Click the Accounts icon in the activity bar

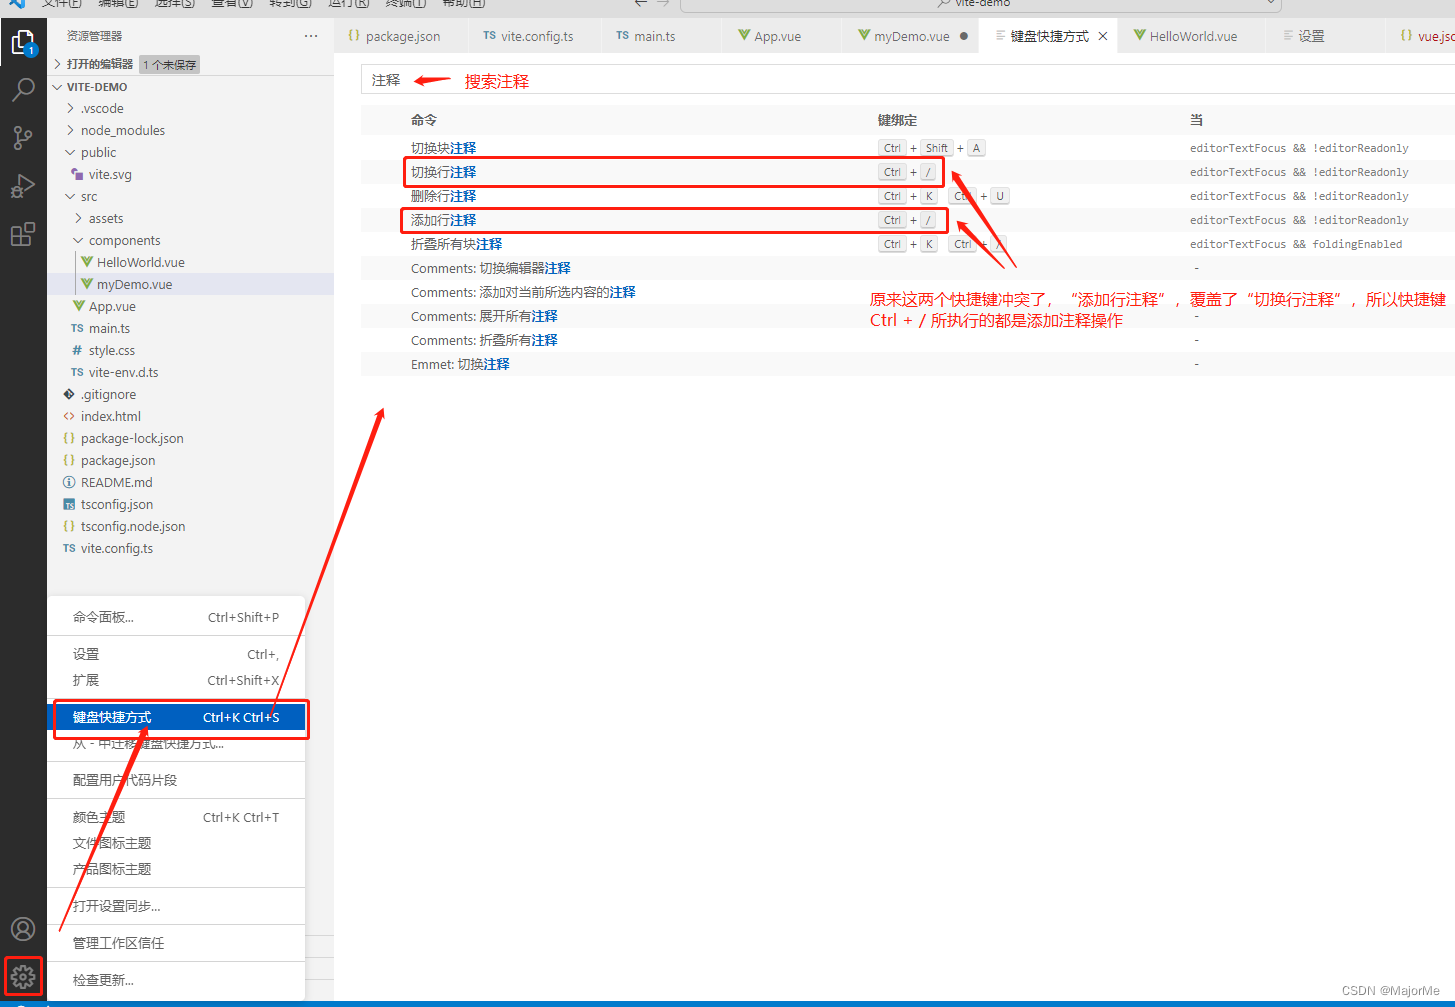[x=23, y=928]
